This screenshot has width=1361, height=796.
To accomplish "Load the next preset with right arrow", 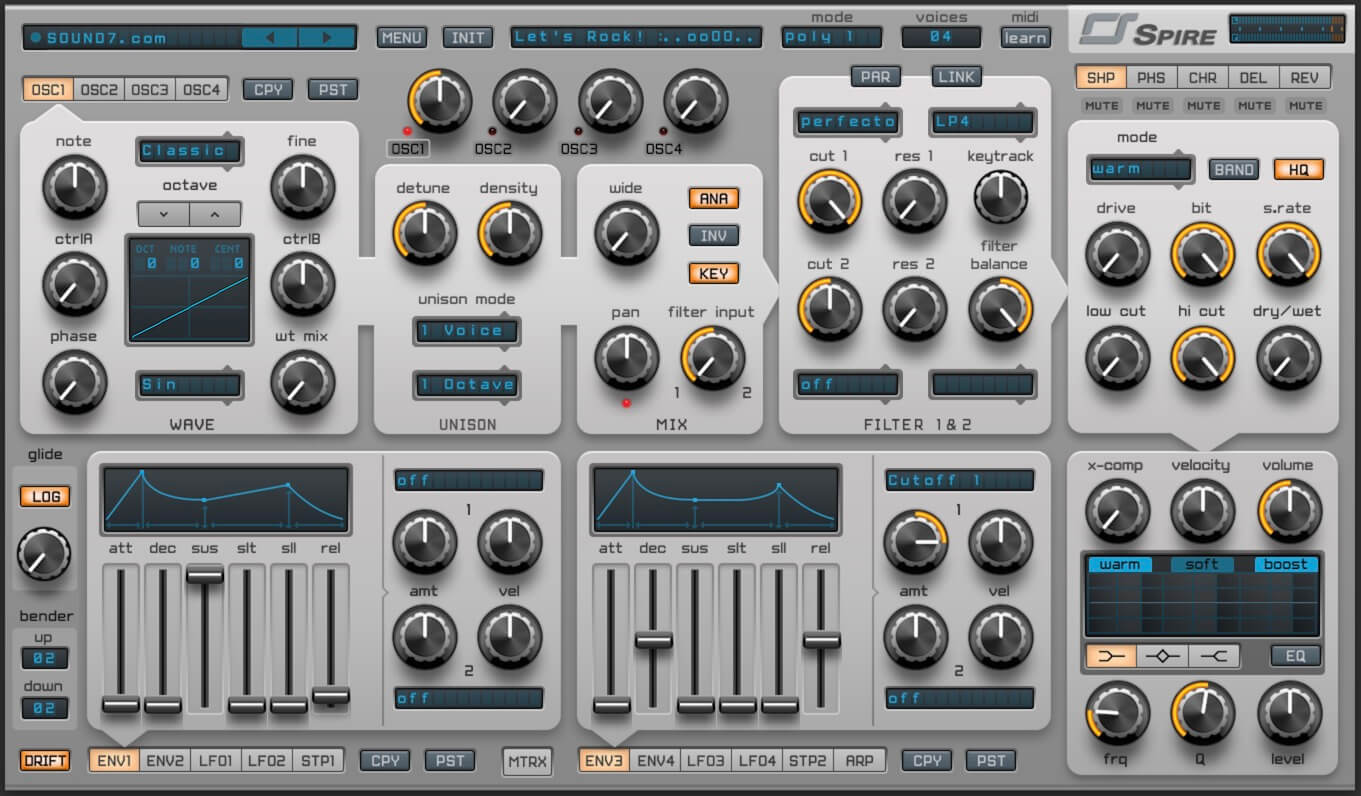I will pos(326,38).
